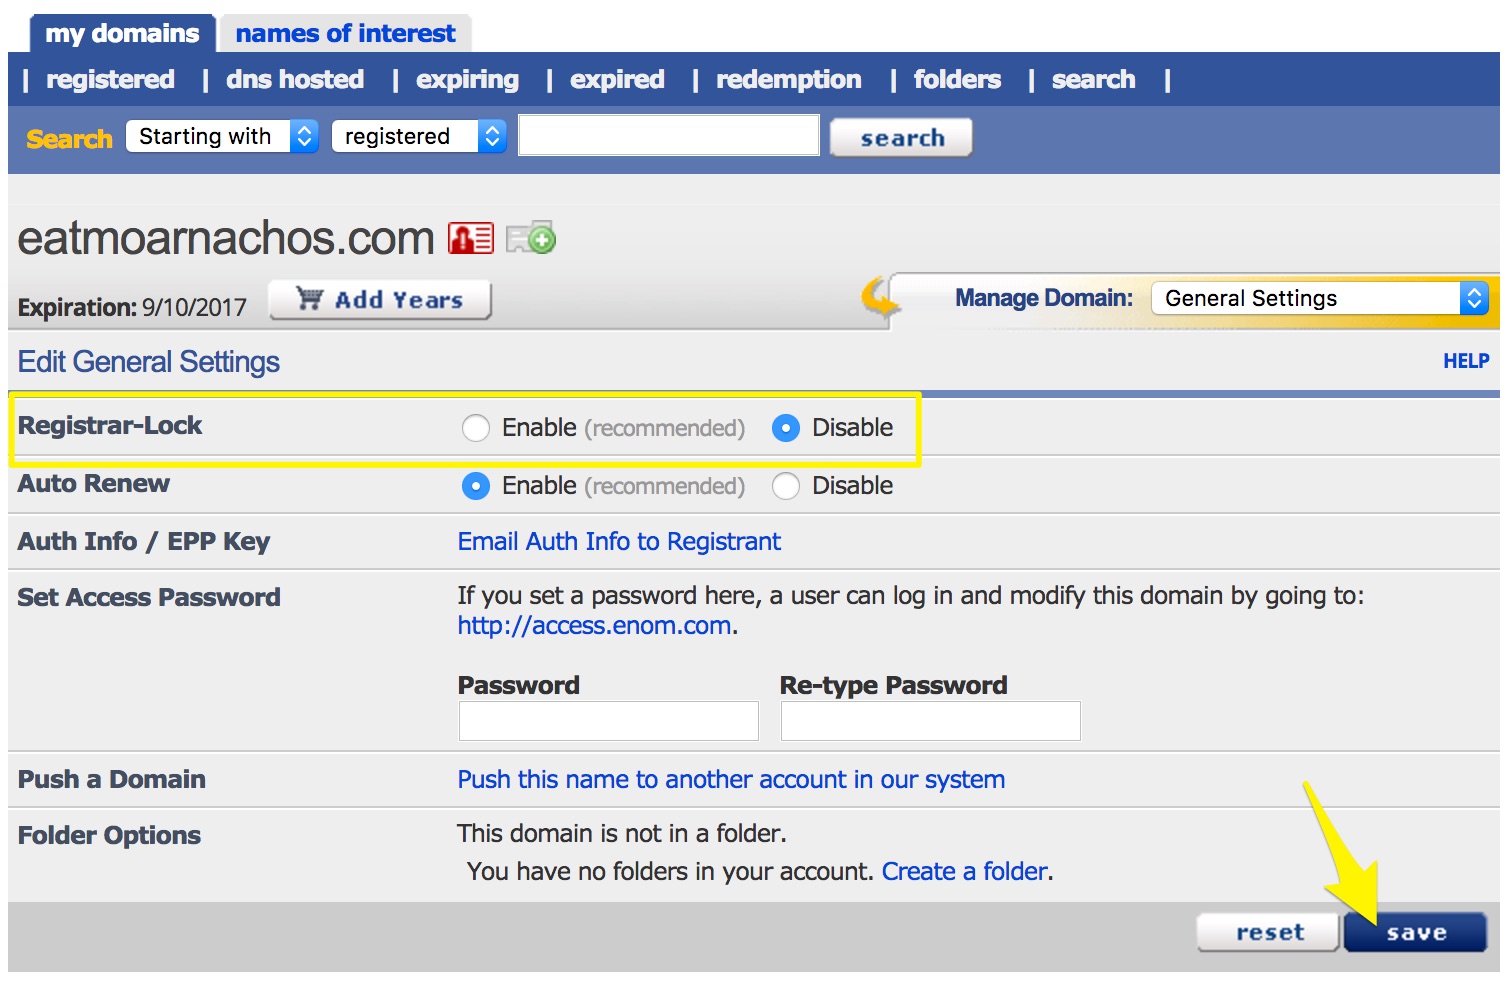
Task: Focus the Re-type Password input field
Action: (930, 721)
